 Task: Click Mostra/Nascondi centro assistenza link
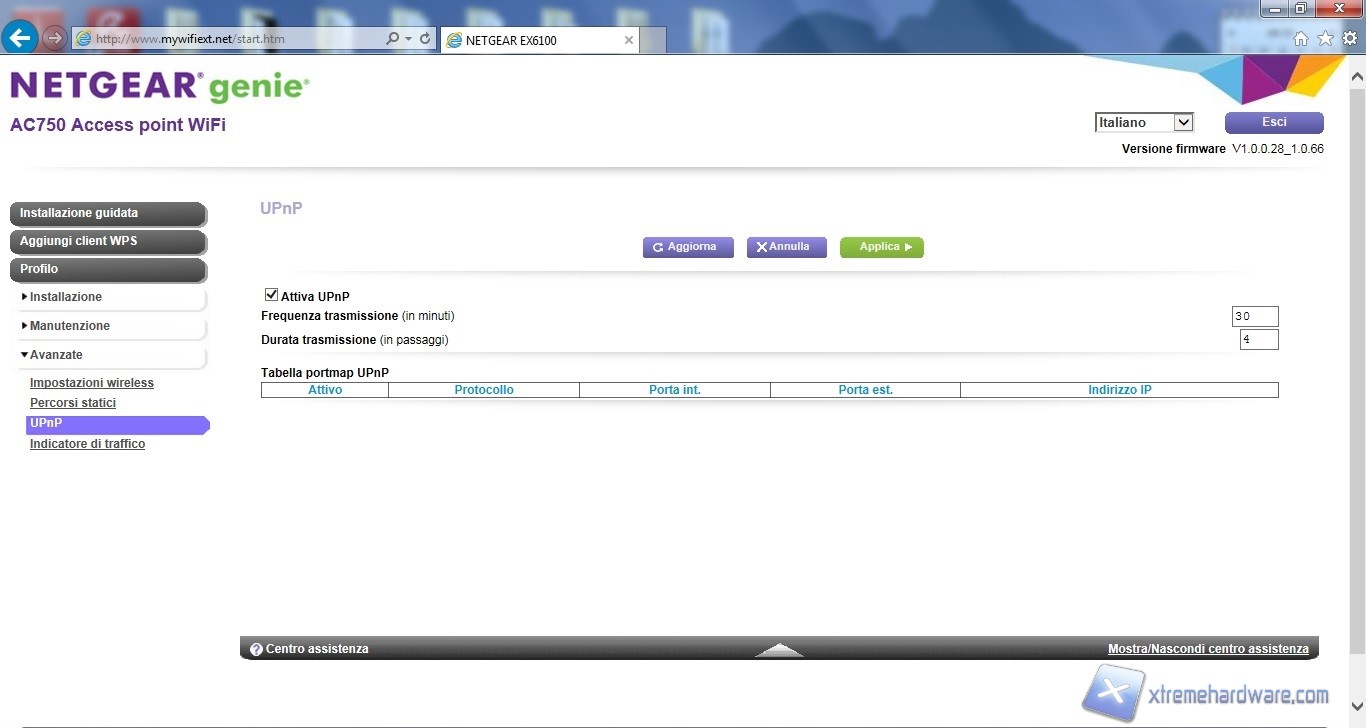click(x=1208, y=649)
